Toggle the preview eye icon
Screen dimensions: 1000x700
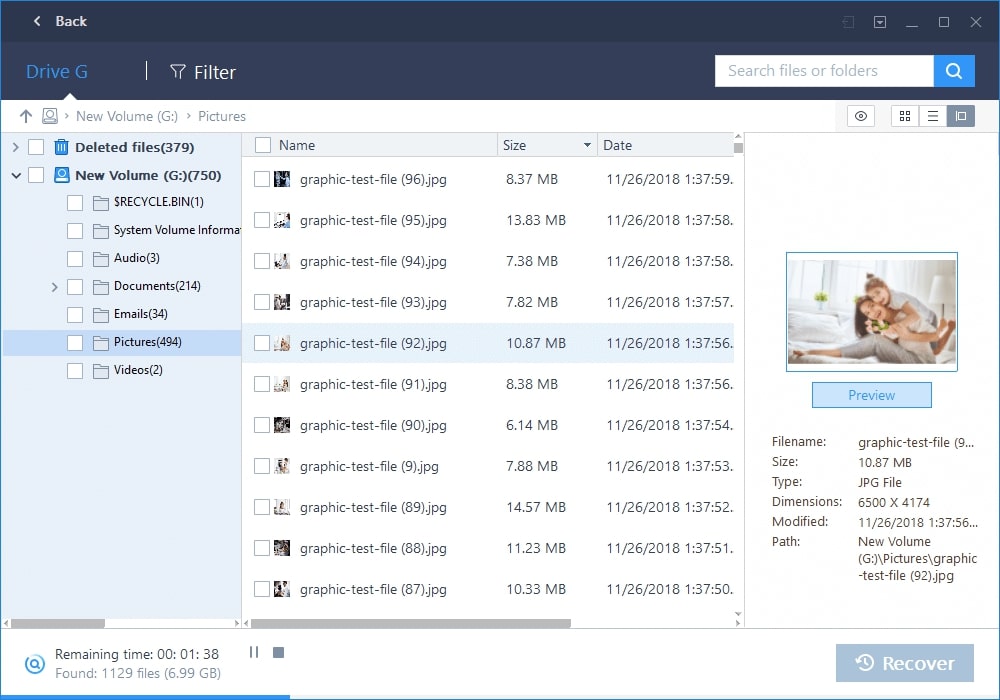(860, 116)
